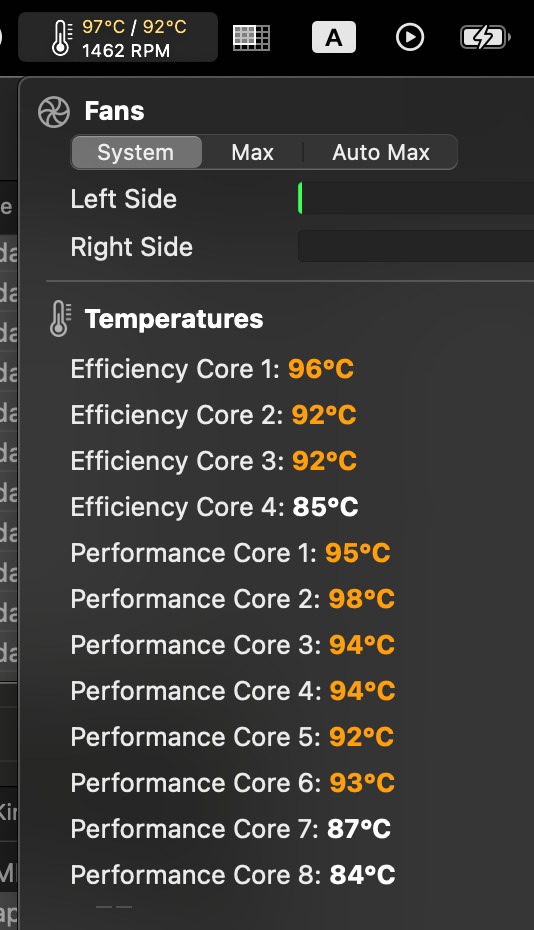Select Efficiency Core 1 temperature row
The image size is (534, 930).
(x=212, y=369)
